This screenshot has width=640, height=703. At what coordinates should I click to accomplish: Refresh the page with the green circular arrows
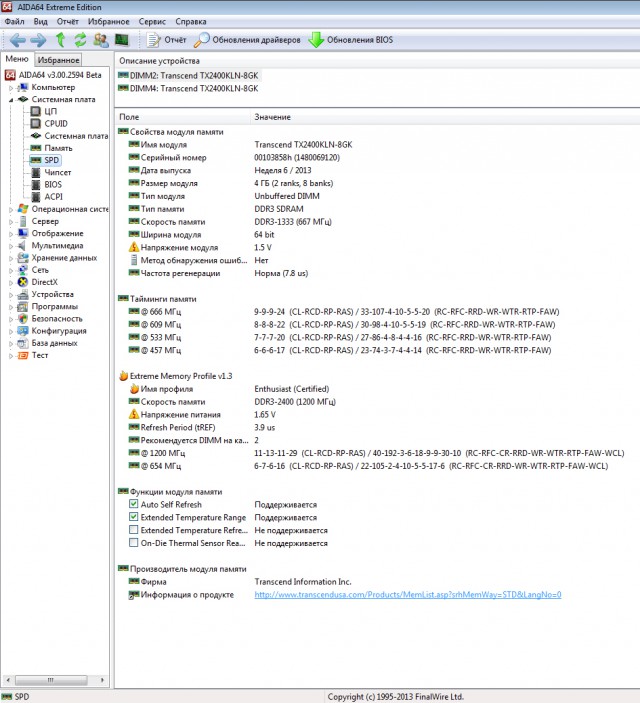(x=80, y=40)
